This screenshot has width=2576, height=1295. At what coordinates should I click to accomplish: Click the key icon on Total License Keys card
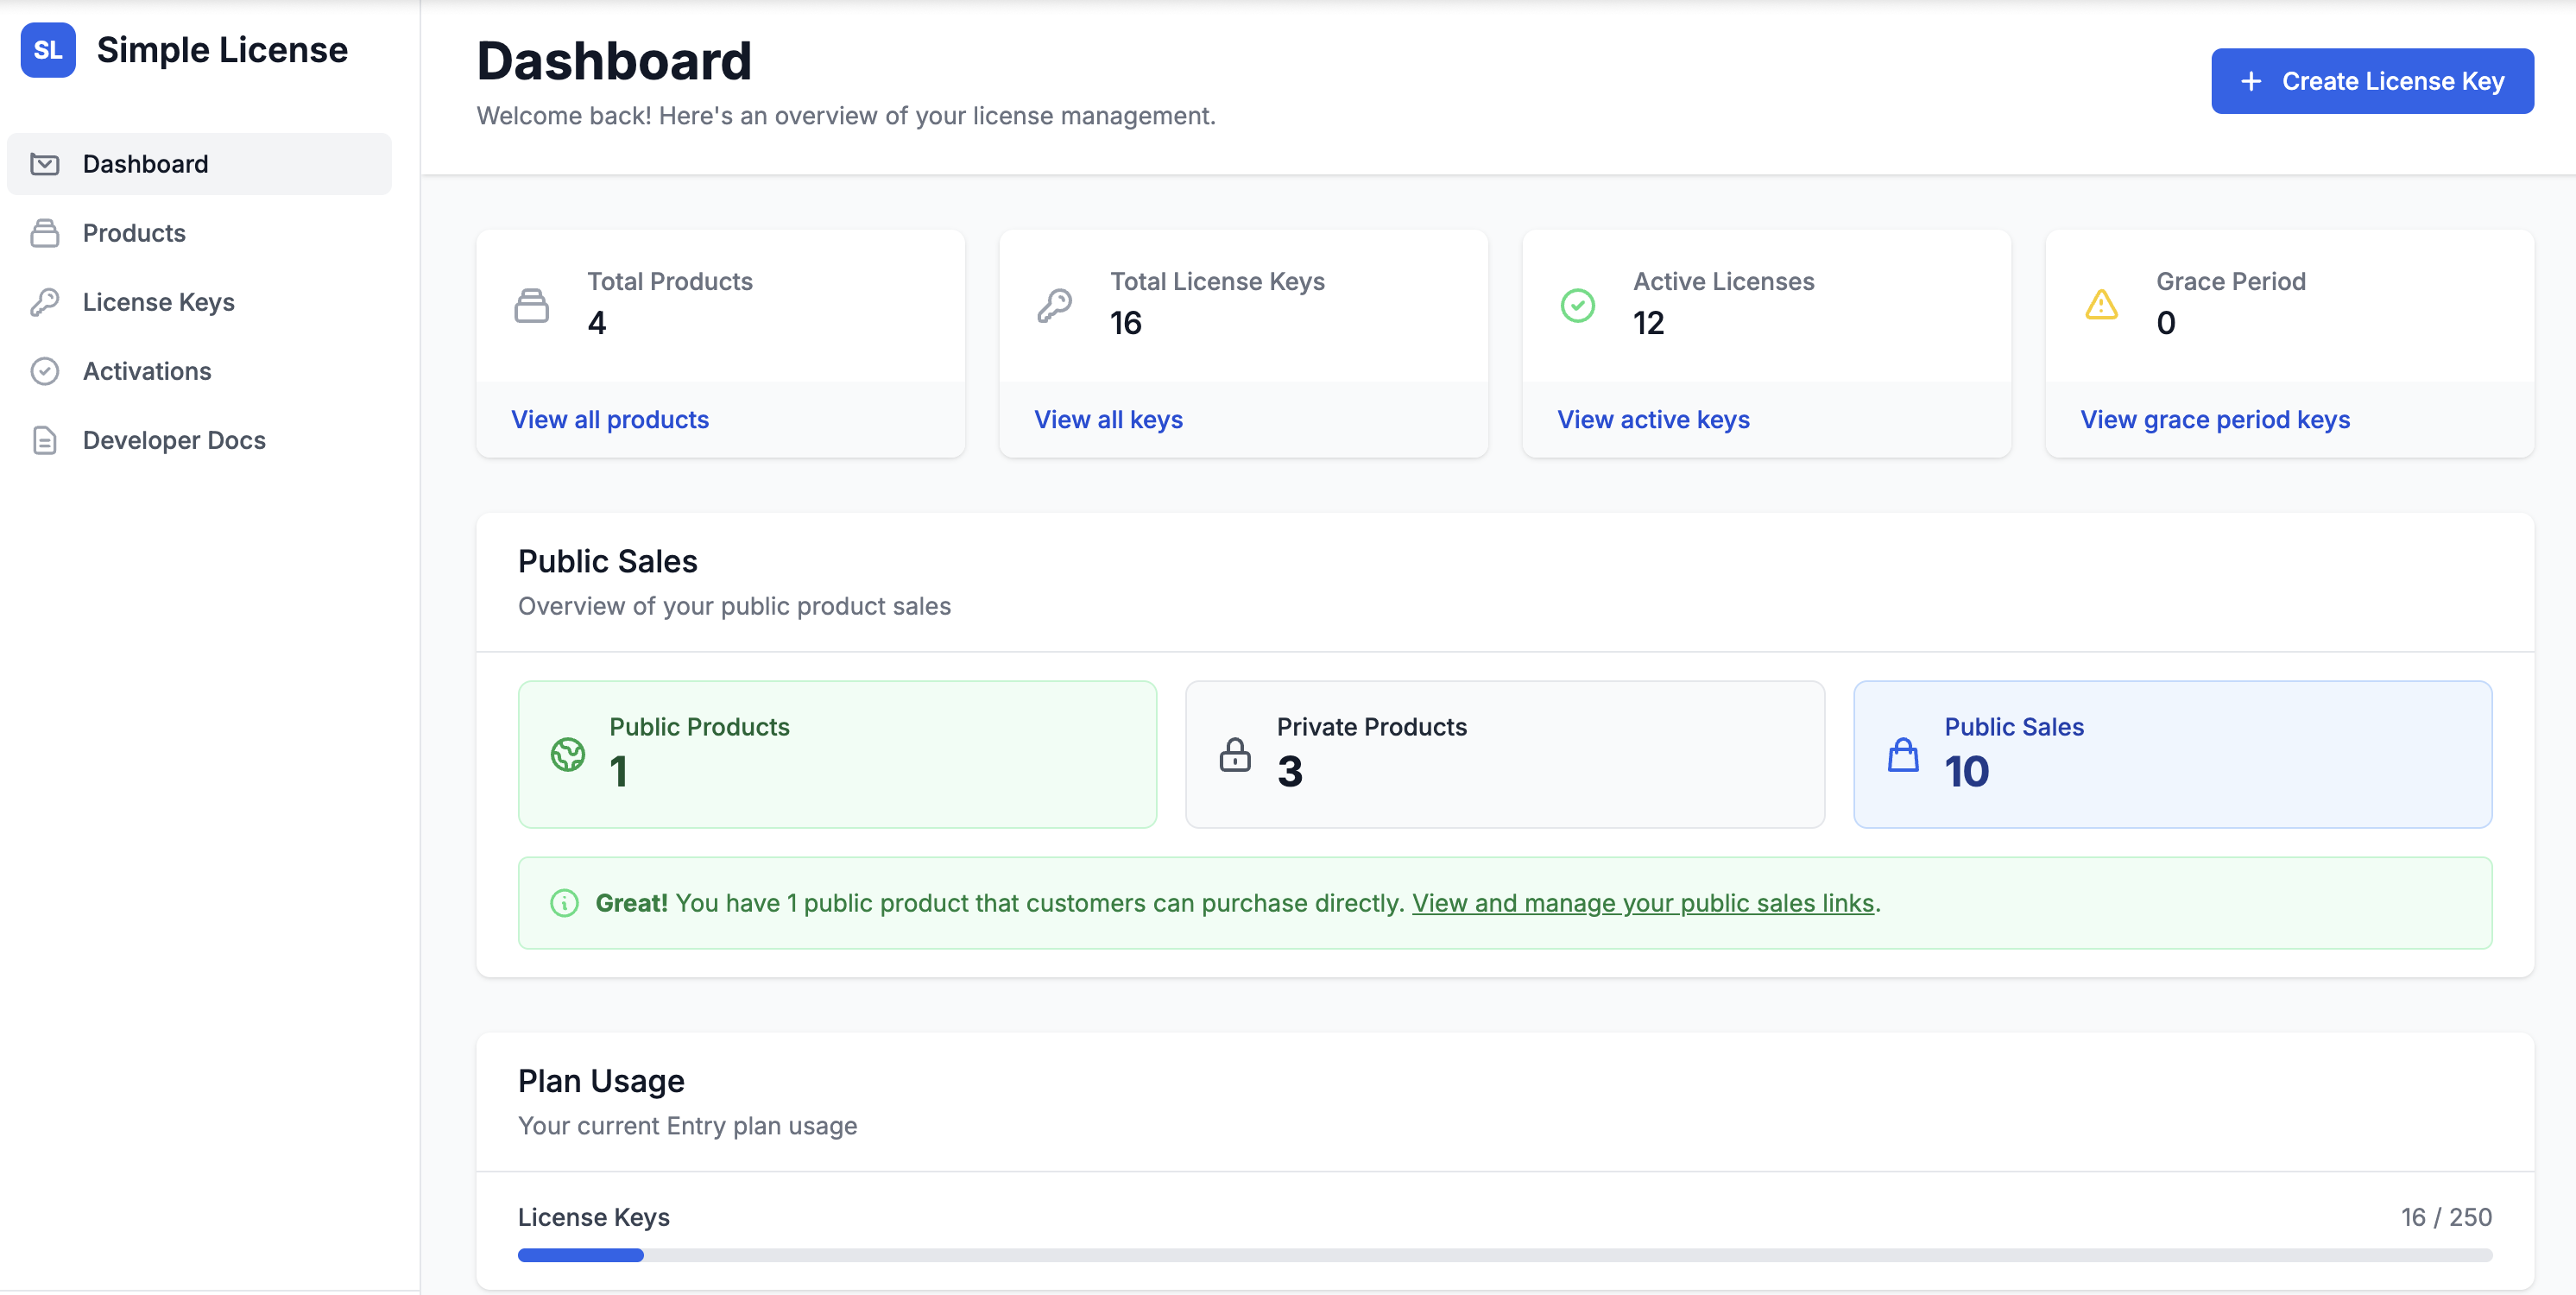[1054, 305]
